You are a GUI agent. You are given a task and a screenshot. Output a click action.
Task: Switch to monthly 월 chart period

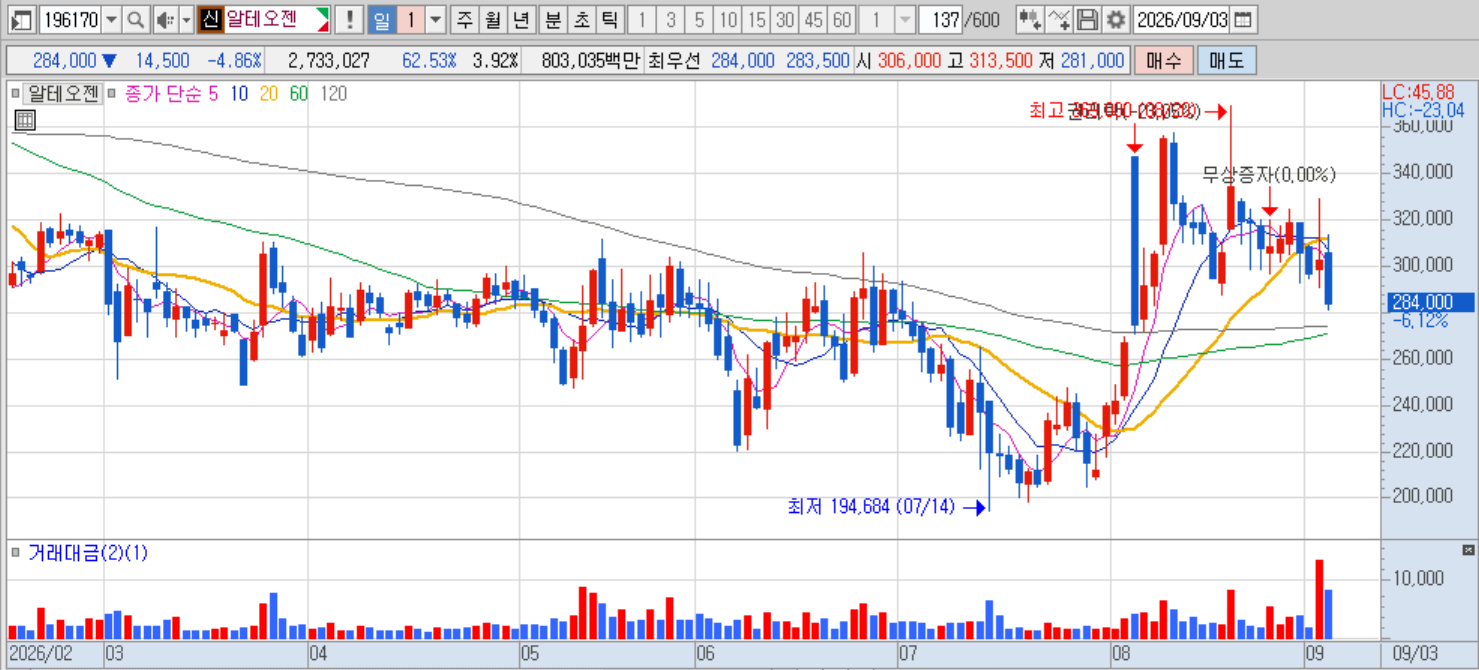coord(493,19)
